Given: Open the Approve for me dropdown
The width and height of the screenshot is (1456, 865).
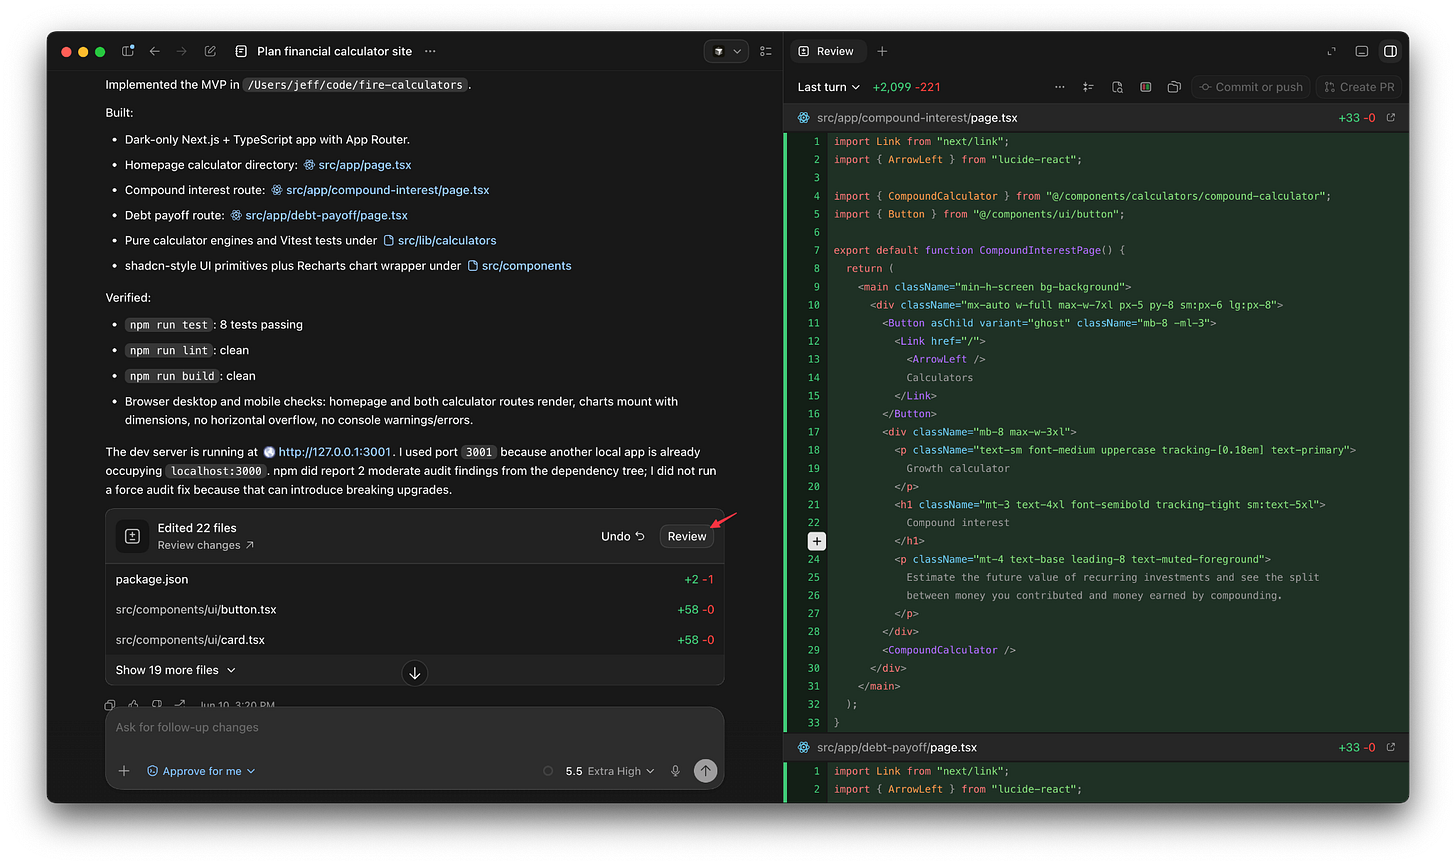Looking at the screenshot, I should [x=201, y=771].
